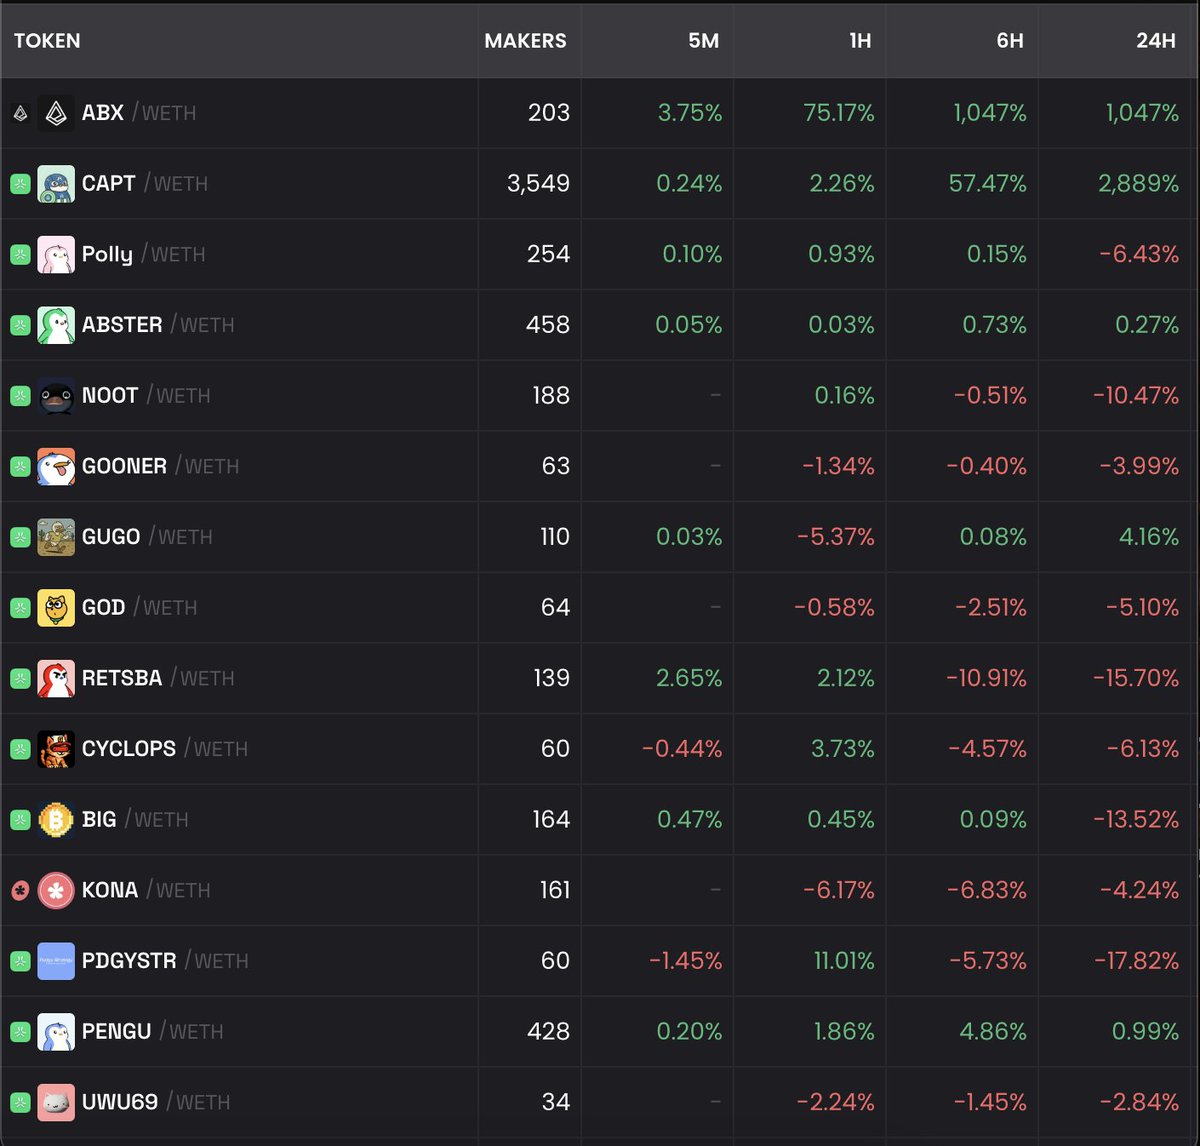Sort by the 5M column header

point(703,41)
